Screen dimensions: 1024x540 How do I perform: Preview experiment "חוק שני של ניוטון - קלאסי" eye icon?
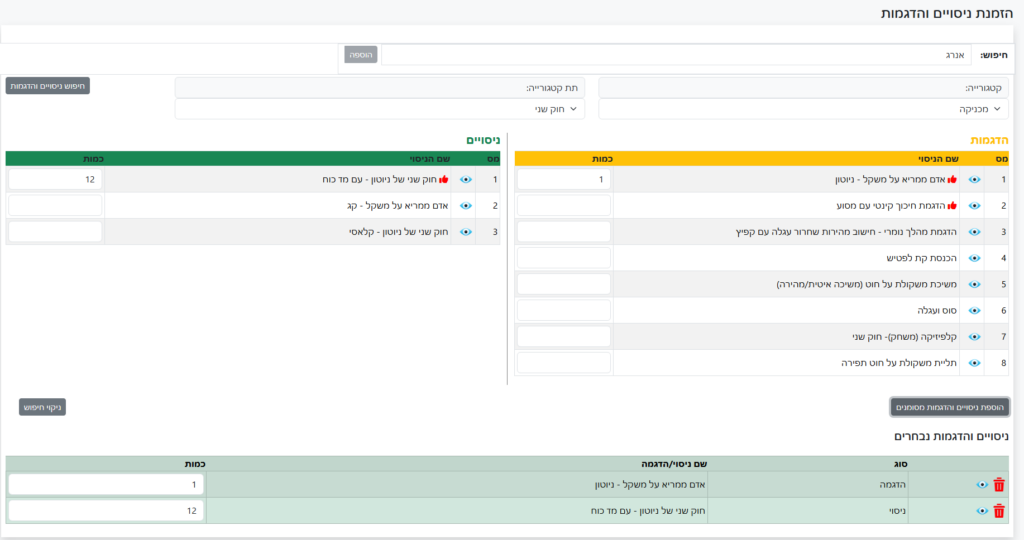pos(465,232)
